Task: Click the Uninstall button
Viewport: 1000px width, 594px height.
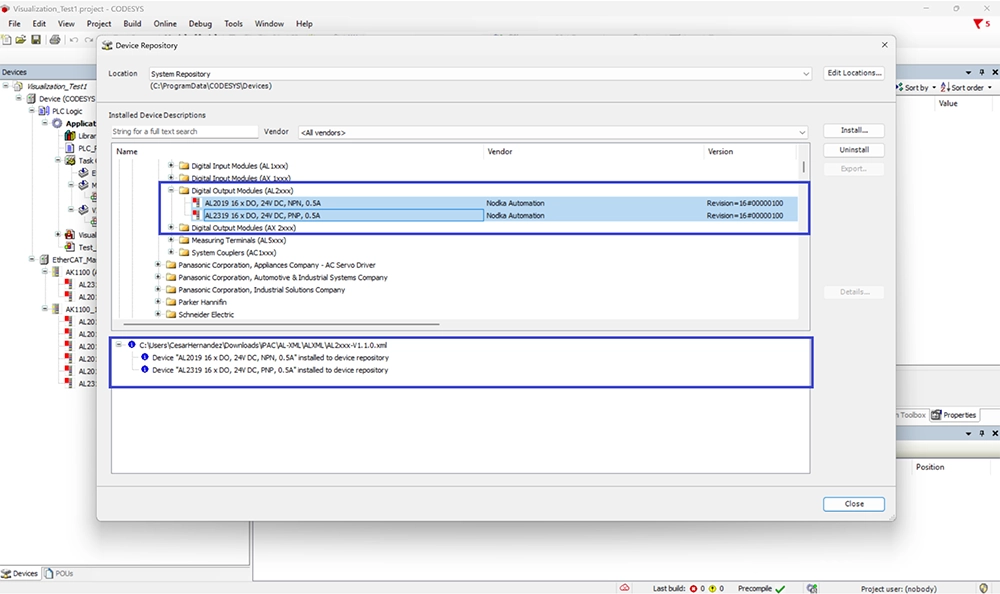Action: click(x=854, y=150)
